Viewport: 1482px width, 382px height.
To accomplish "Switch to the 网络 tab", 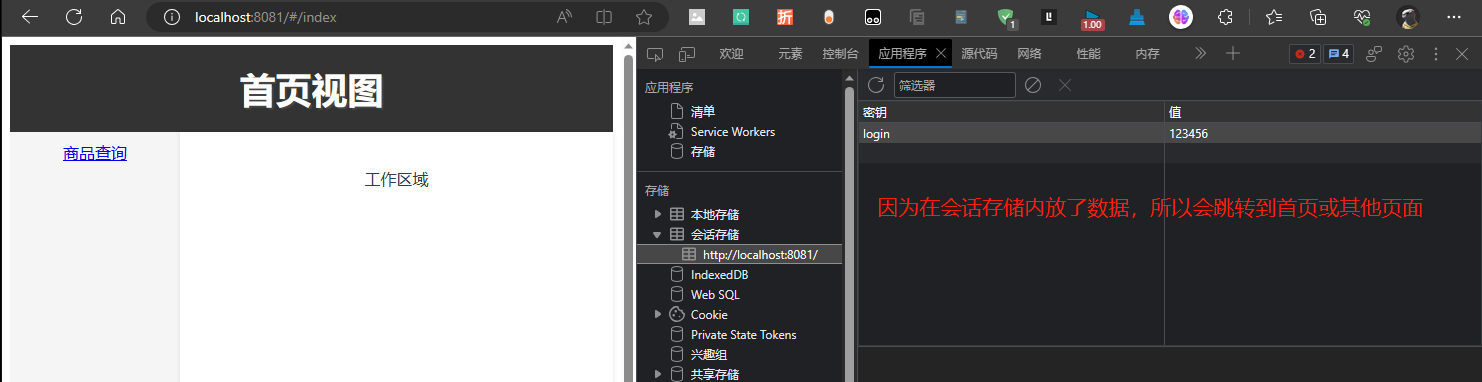I will pos(1030,54).
